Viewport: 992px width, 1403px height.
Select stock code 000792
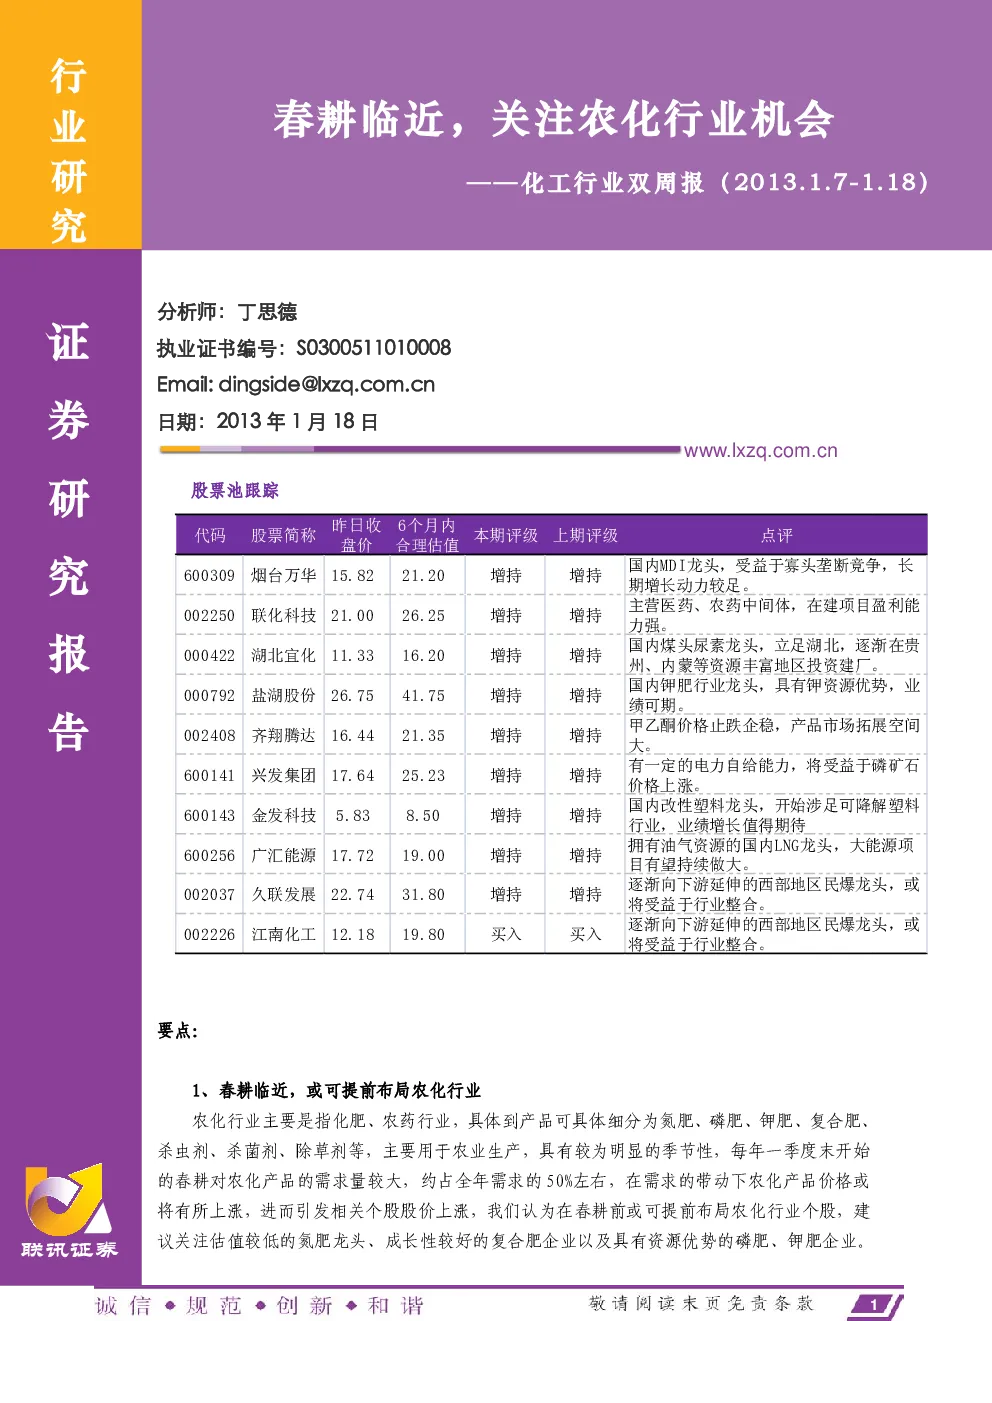209,696
